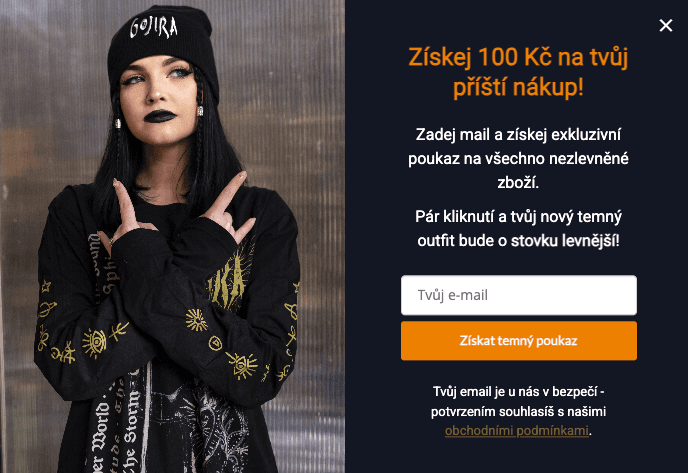
Task: Close the popup with the X icon
Action: 666,25
